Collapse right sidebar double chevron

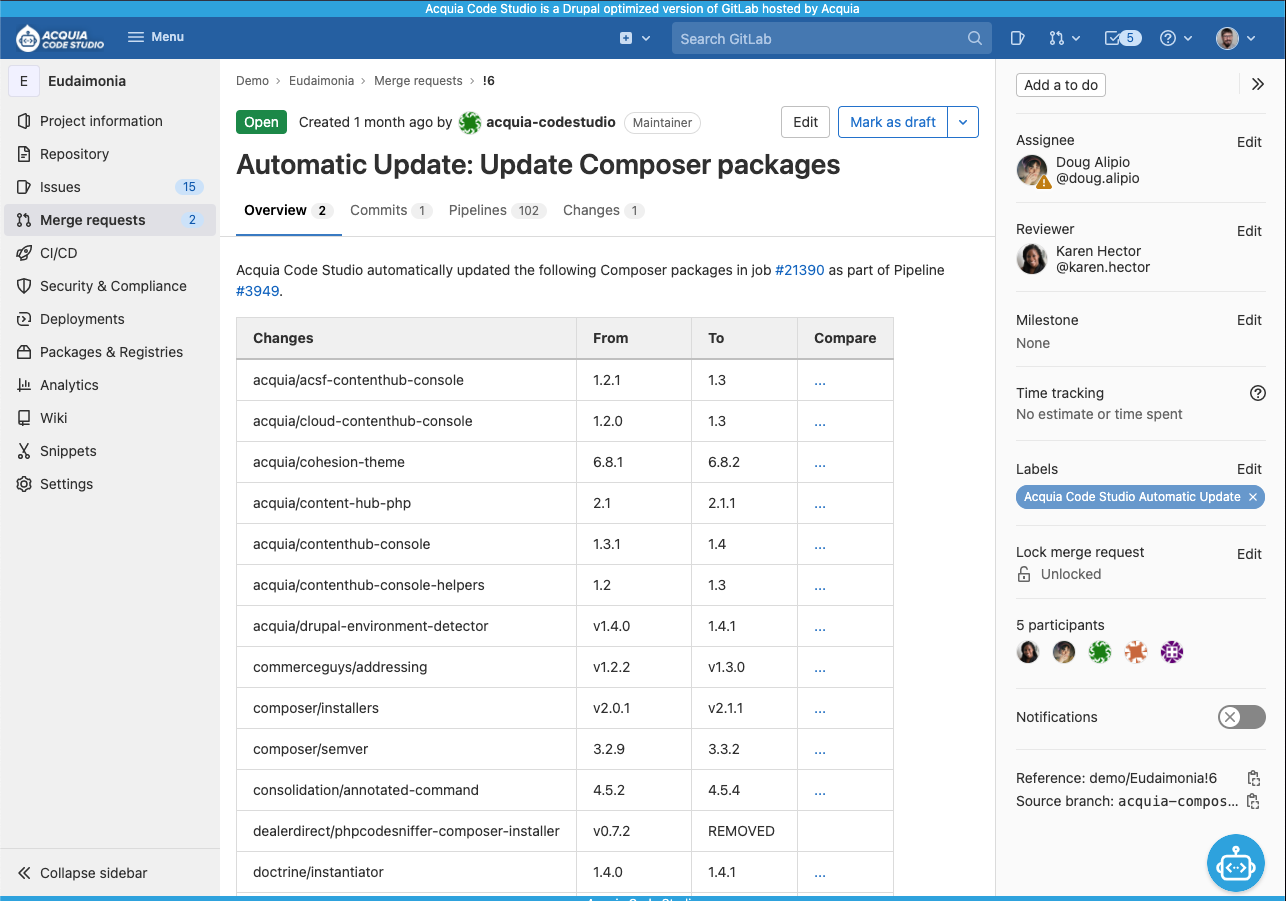click(1258, 85)
